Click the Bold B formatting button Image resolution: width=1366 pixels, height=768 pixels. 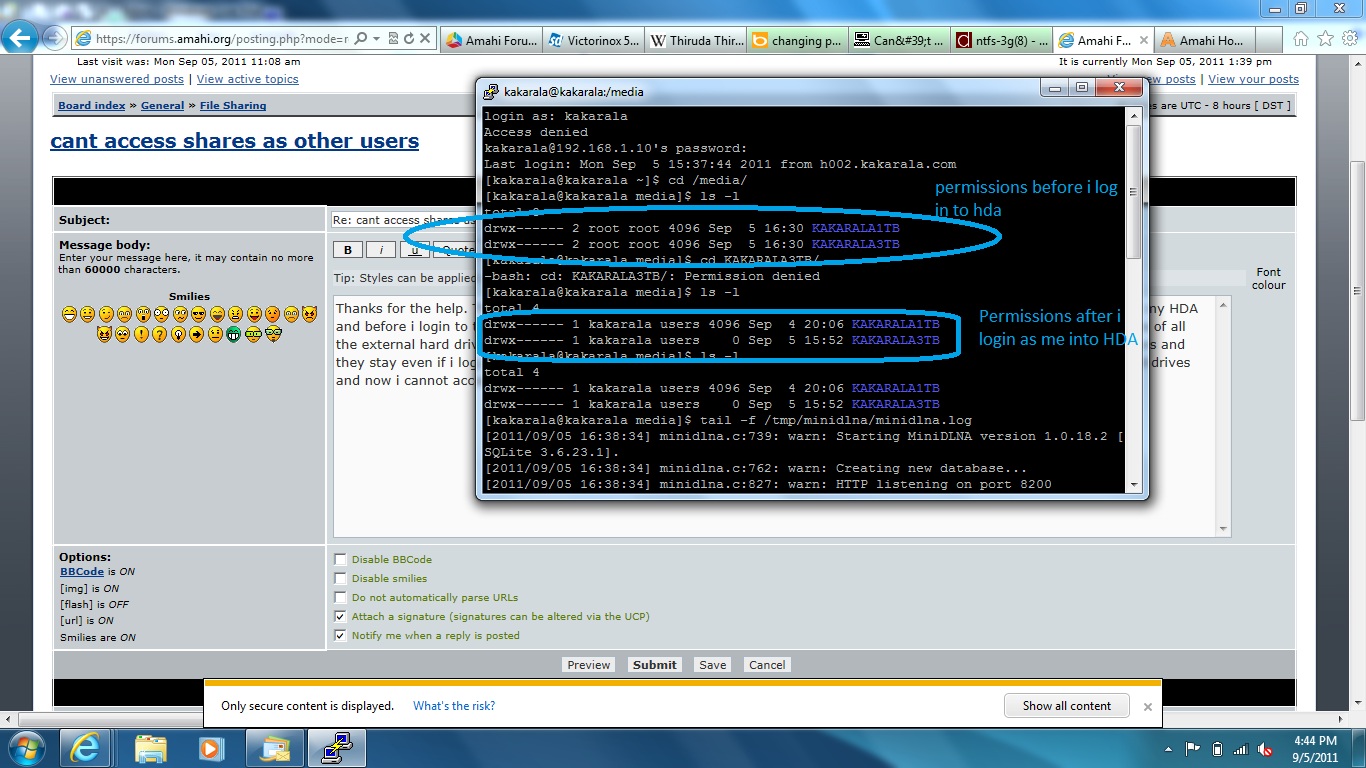pyautogui.click(x=348, y=250)
